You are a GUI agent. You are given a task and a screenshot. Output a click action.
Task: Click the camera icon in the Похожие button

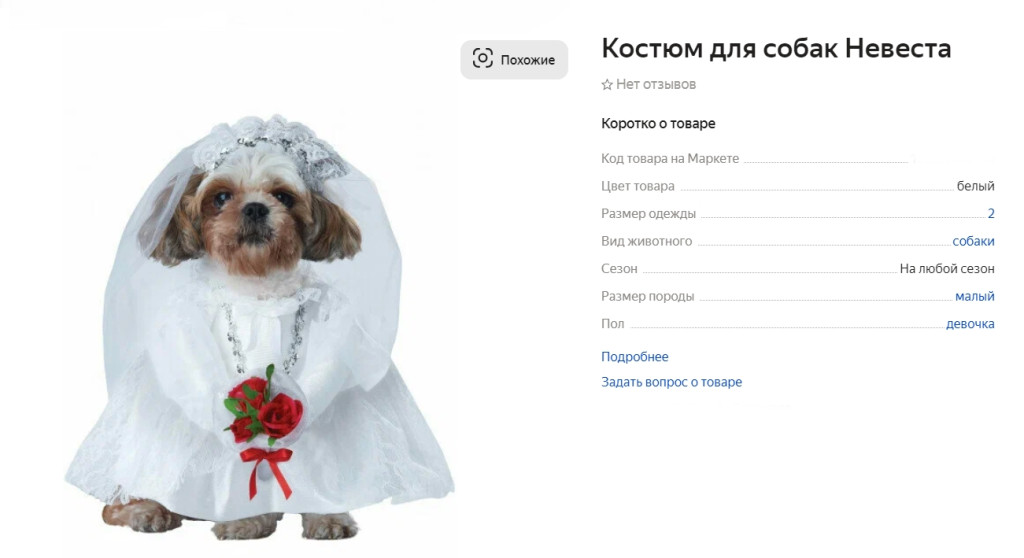[483, 59]
